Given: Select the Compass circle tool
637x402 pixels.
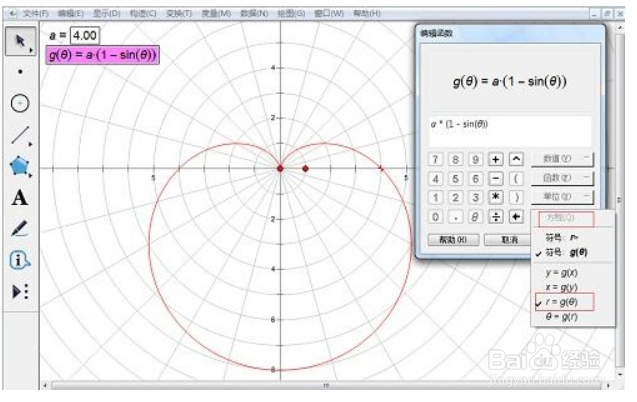Looking at the screenshot, I should coord(20,103).
